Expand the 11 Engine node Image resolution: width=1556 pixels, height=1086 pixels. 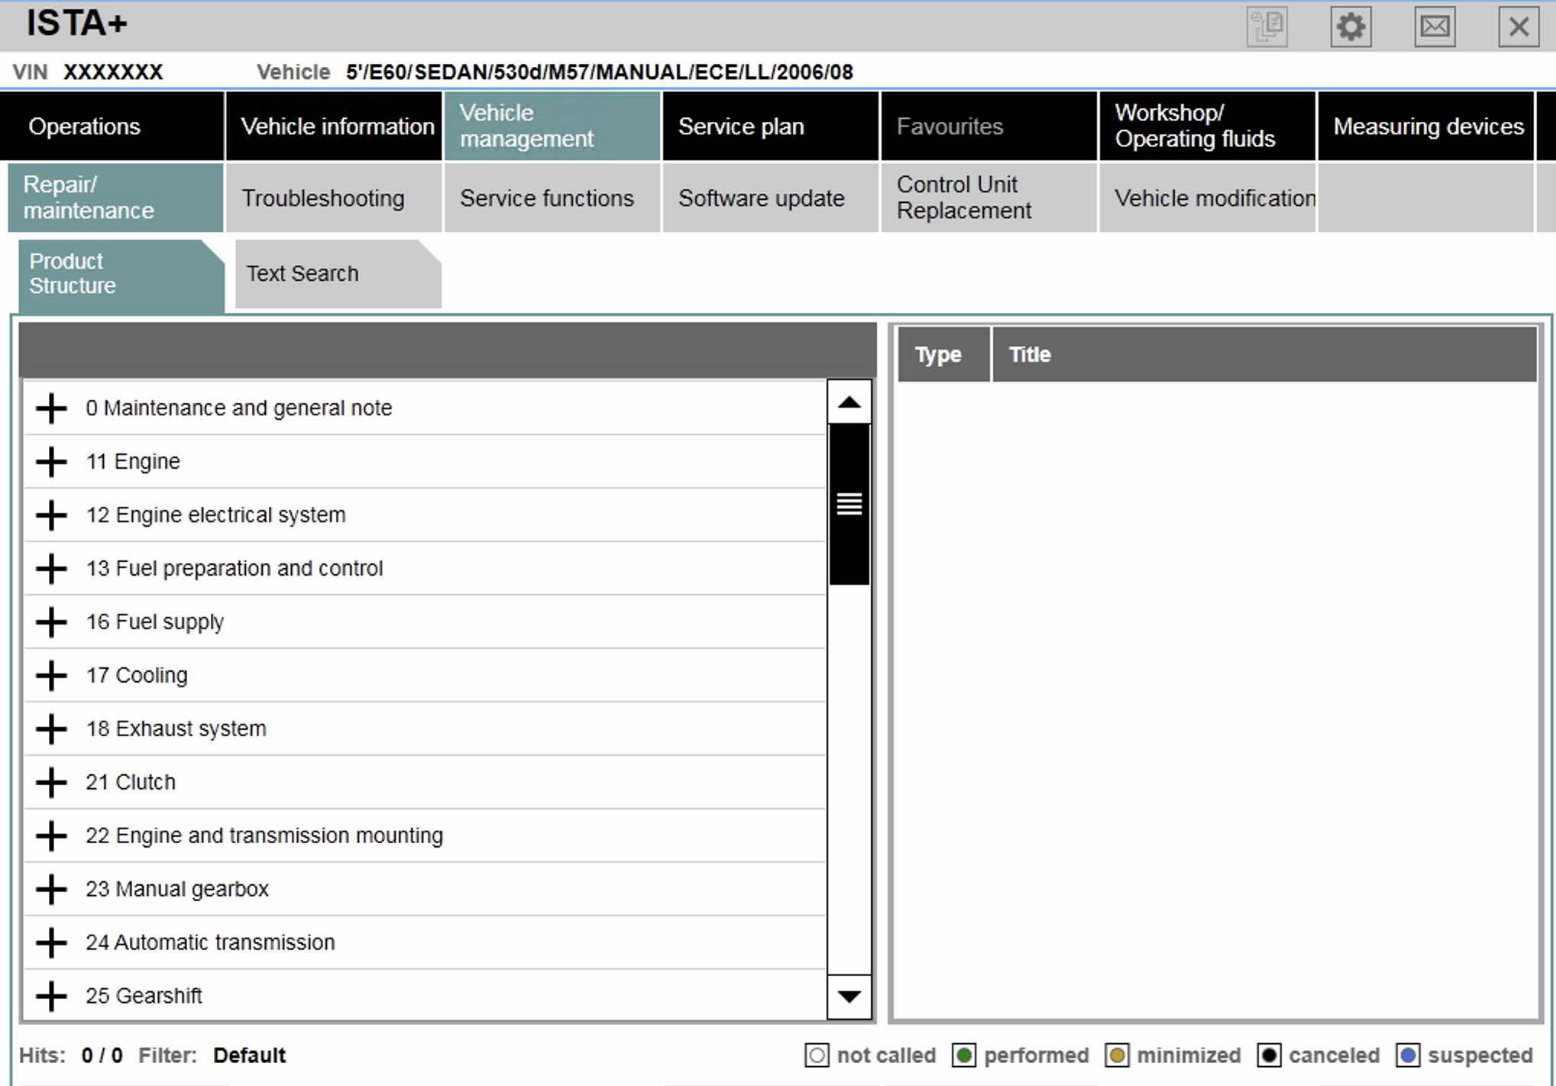pos(51,462)
